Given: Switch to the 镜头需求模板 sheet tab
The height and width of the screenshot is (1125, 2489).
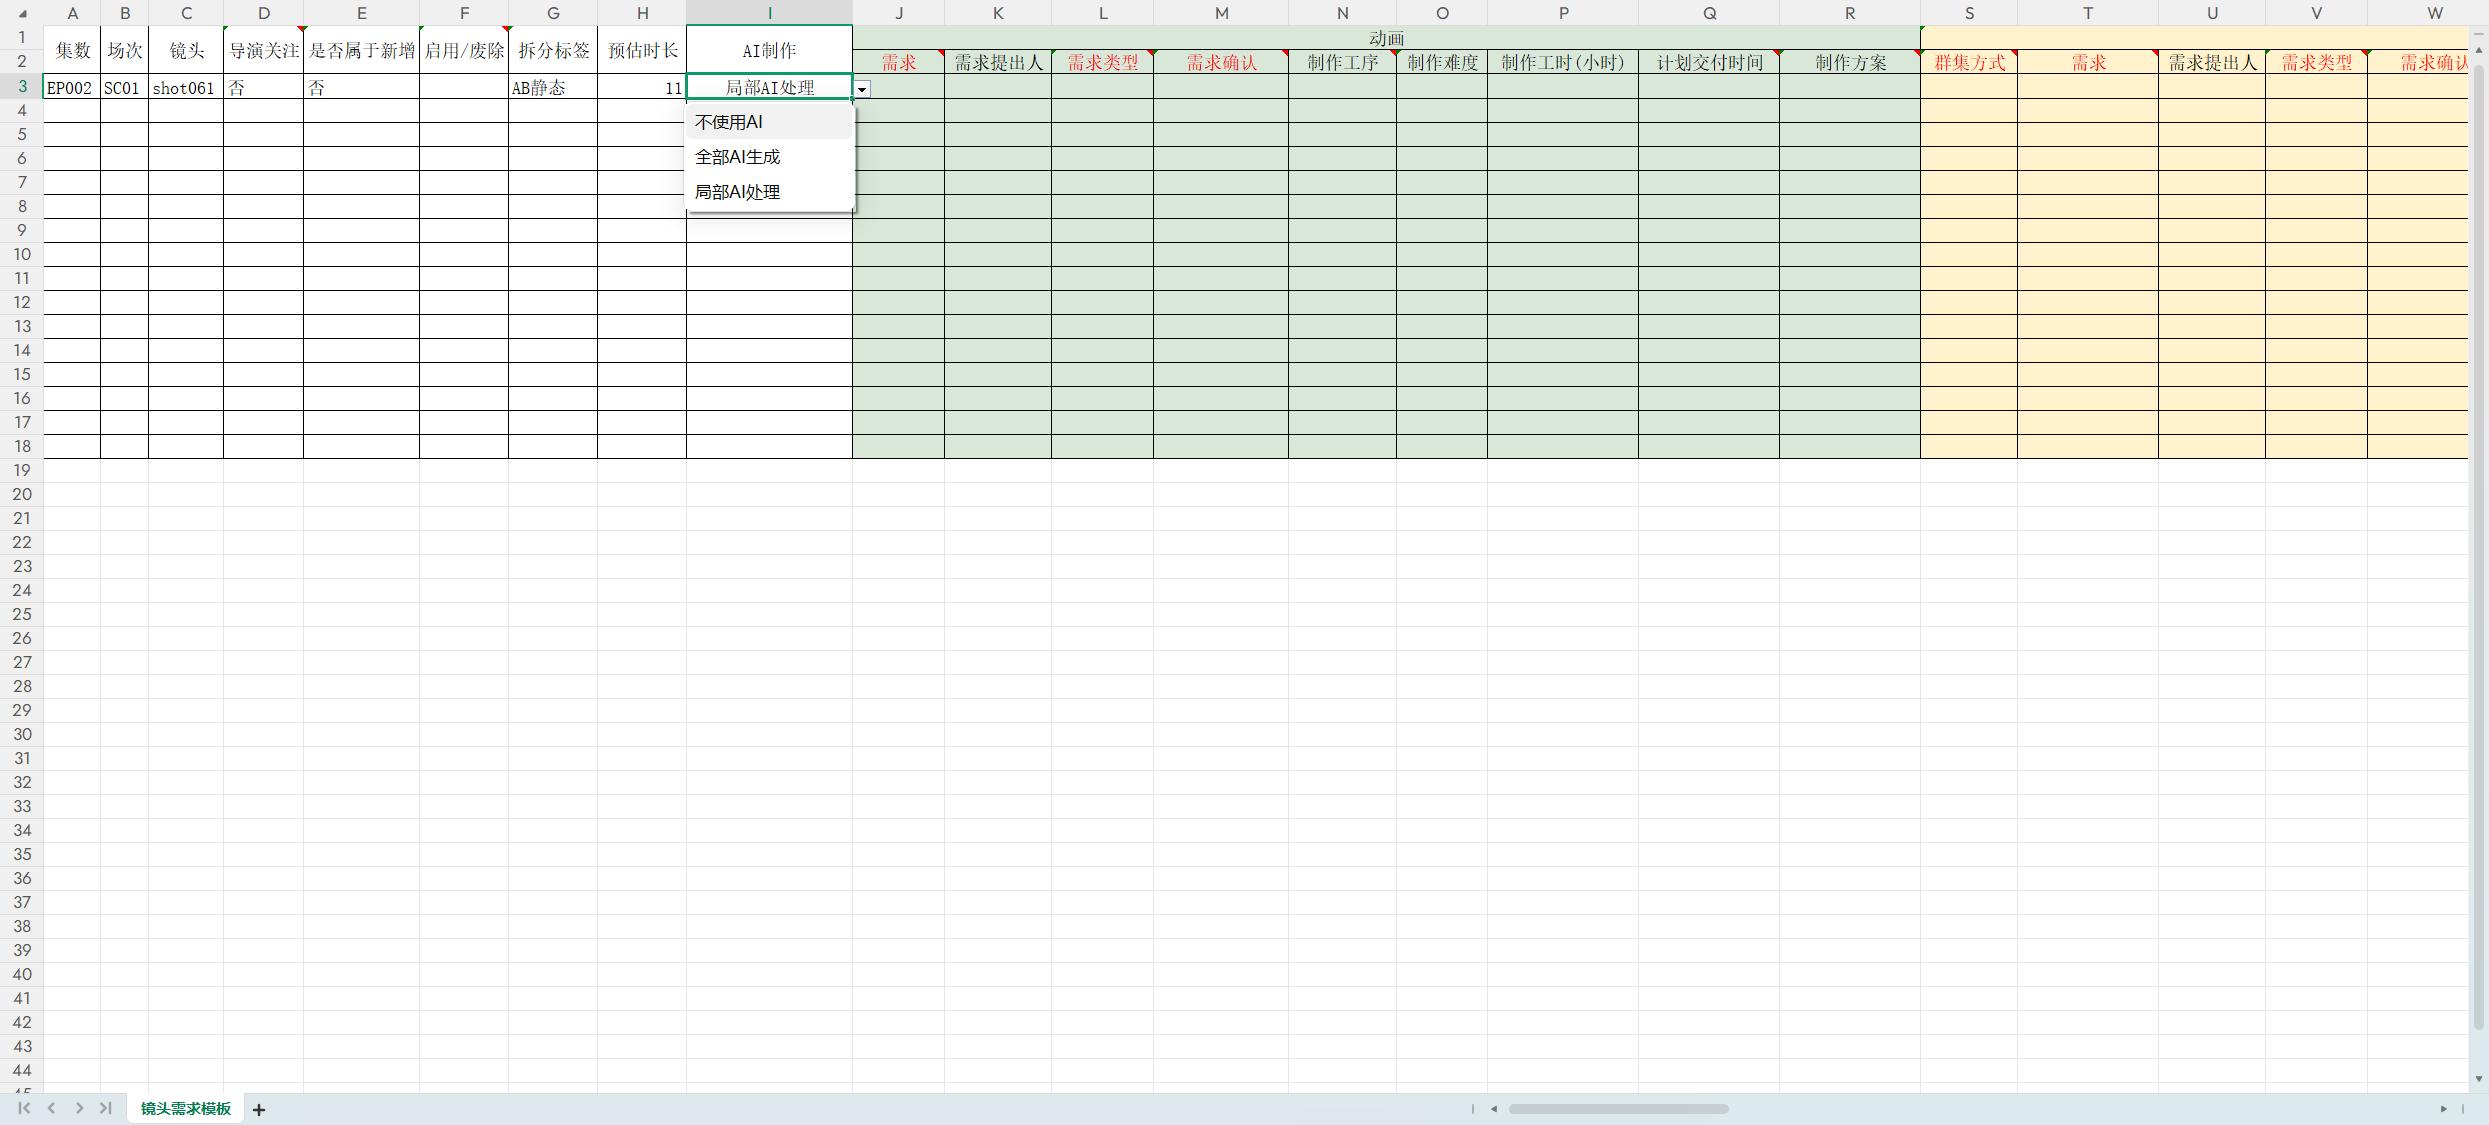Looking at the screenshot, I should coord(185,1108).
